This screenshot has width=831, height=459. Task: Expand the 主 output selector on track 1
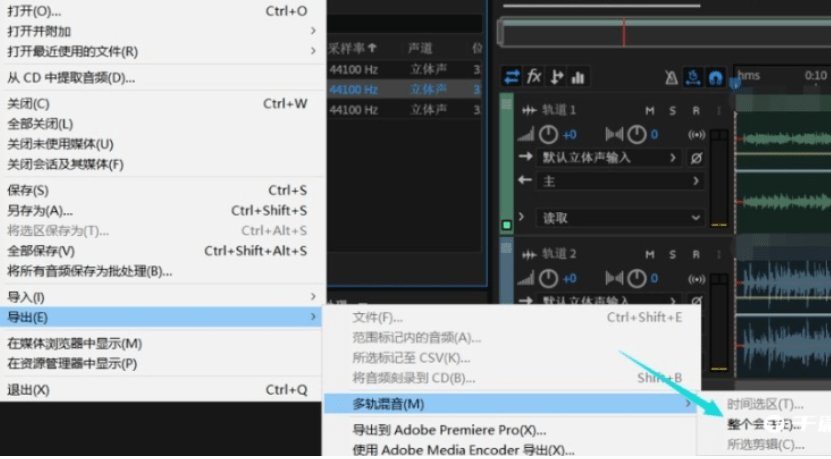(620, 182)
